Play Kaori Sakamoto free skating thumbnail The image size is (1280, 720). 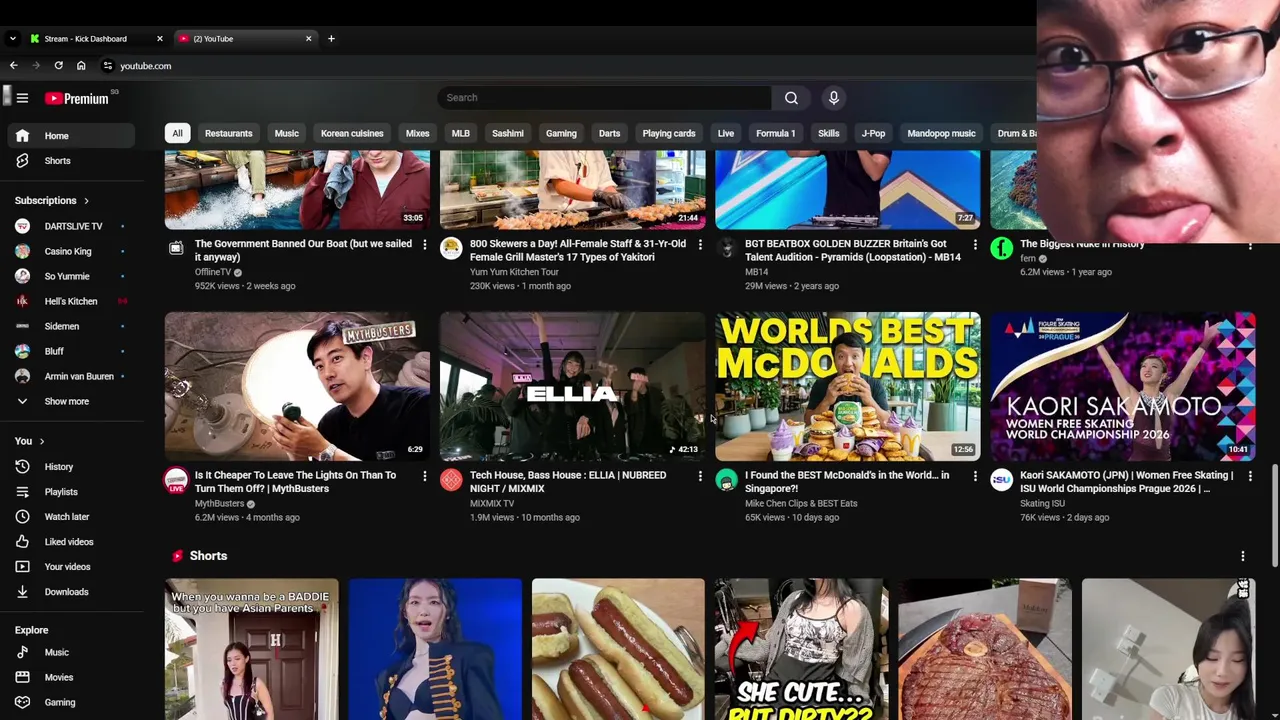(x=1123, y=386)
